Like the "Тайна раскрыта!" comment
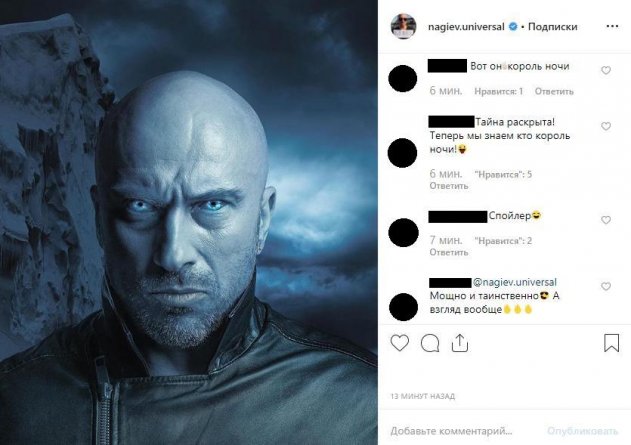This screenshot has width=631, height=445. click(x=606, y=127)
